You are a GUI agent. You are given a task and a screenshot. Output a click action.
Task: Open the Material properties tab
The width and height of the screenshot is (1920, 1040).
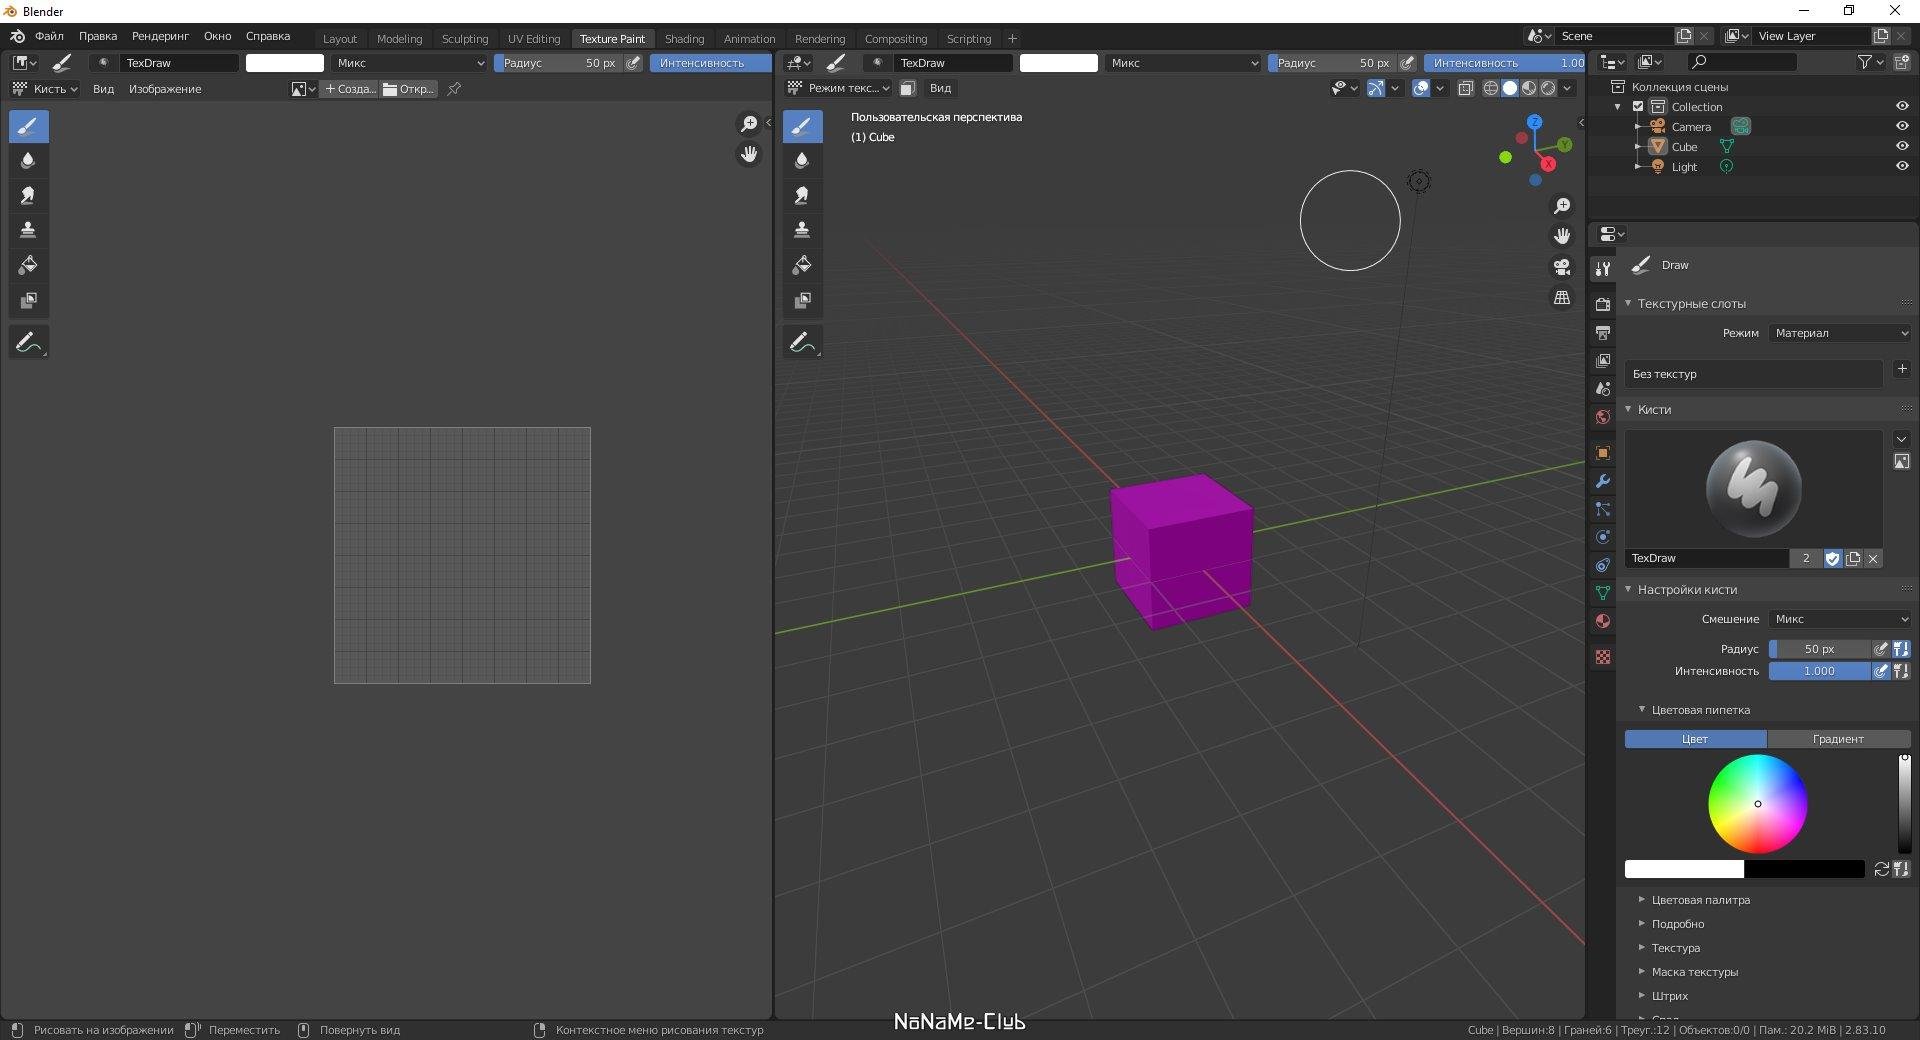[x=1603, y=621]
